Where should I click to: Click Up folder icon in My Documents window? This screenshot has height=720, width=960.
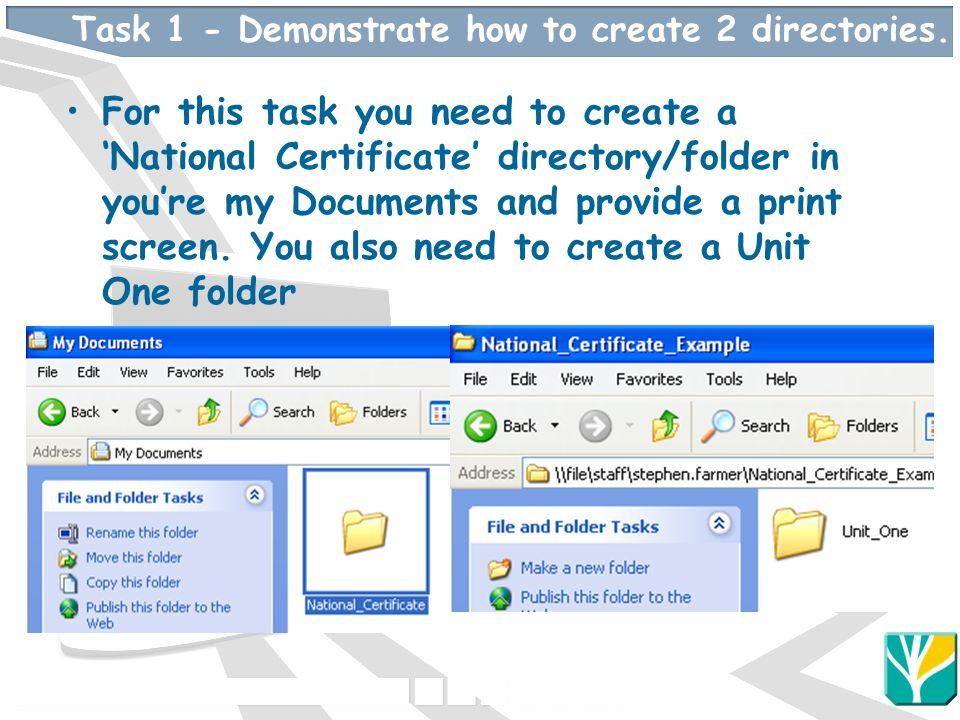coord(209,411)
